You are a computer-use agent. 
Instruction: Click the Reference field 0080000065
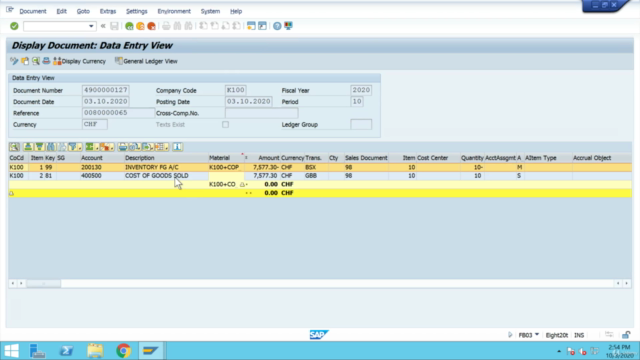(118, 113)
